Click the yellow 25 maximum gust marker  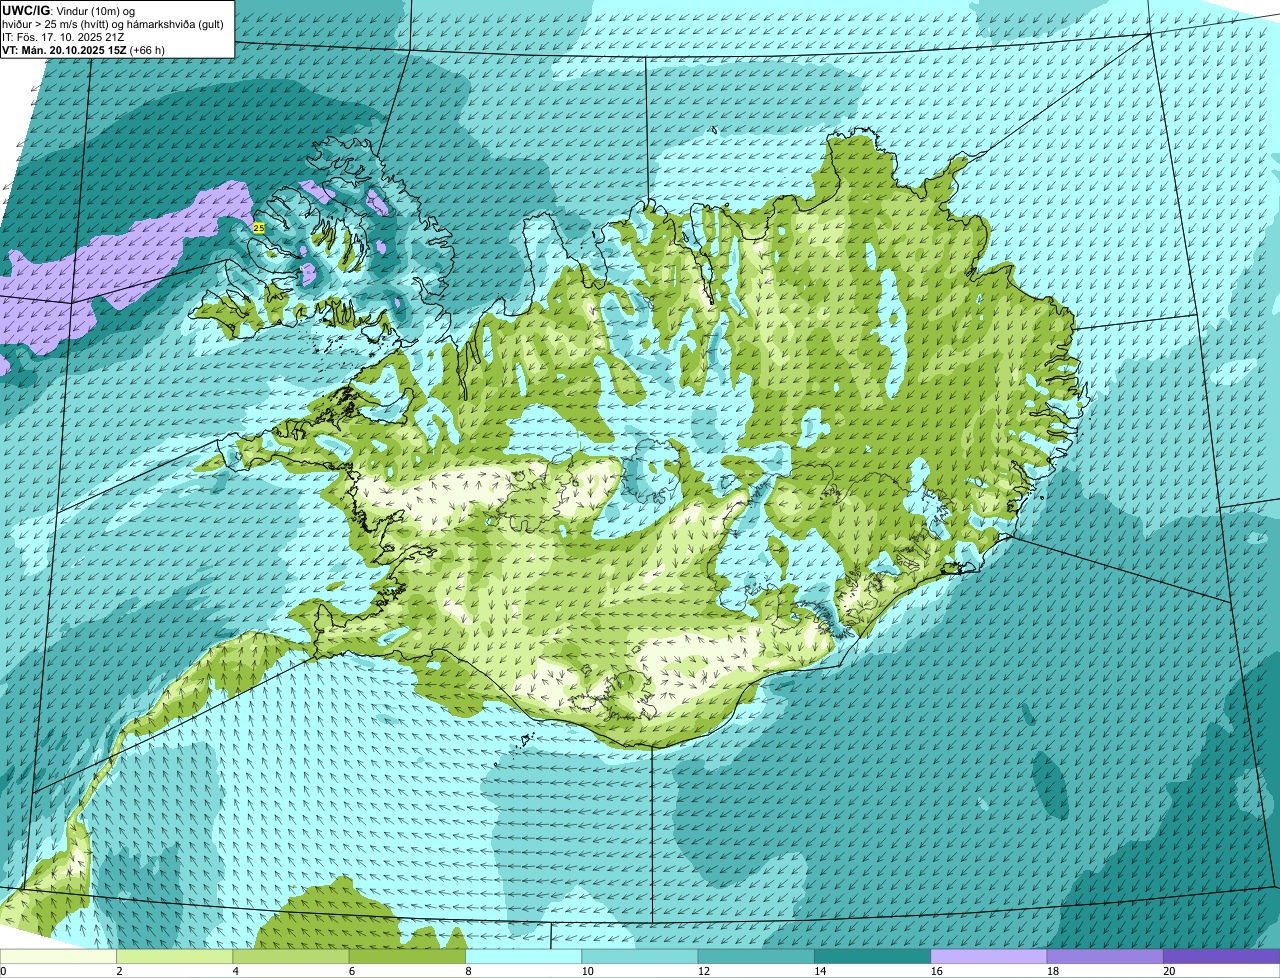[259, 228]
